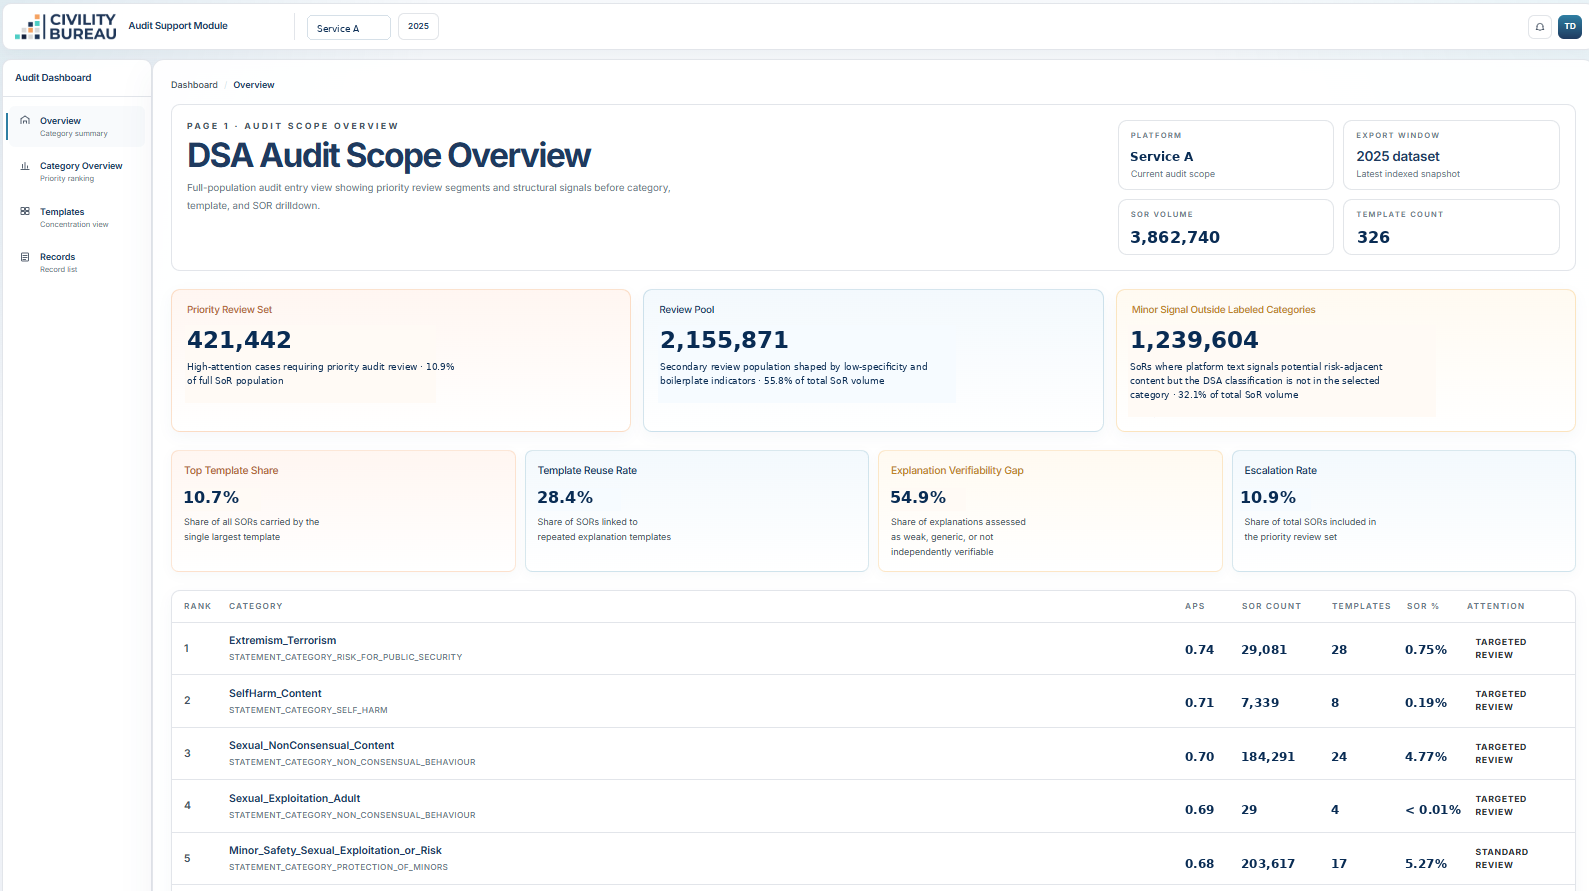Sort by the SOR COUNT column header
Image resolution: width=1589 pixels, height=891 pixels.
click(1272, 606)
